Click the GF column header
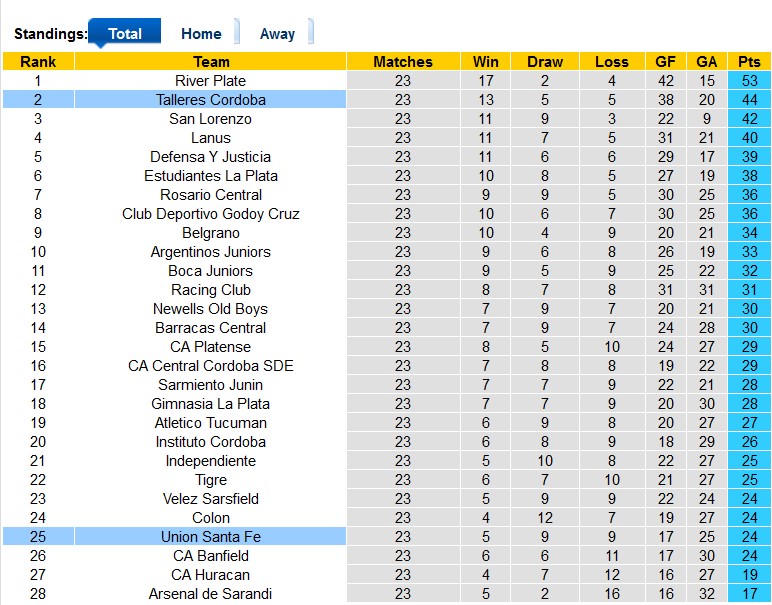Viewport: 772px width, 605px height. (665, 62)
